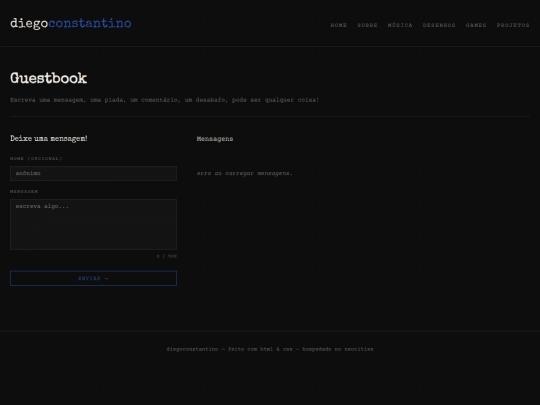Open the DESENHOS nav link
This screenshot has height=405, width=540.
tap(439, 25)
